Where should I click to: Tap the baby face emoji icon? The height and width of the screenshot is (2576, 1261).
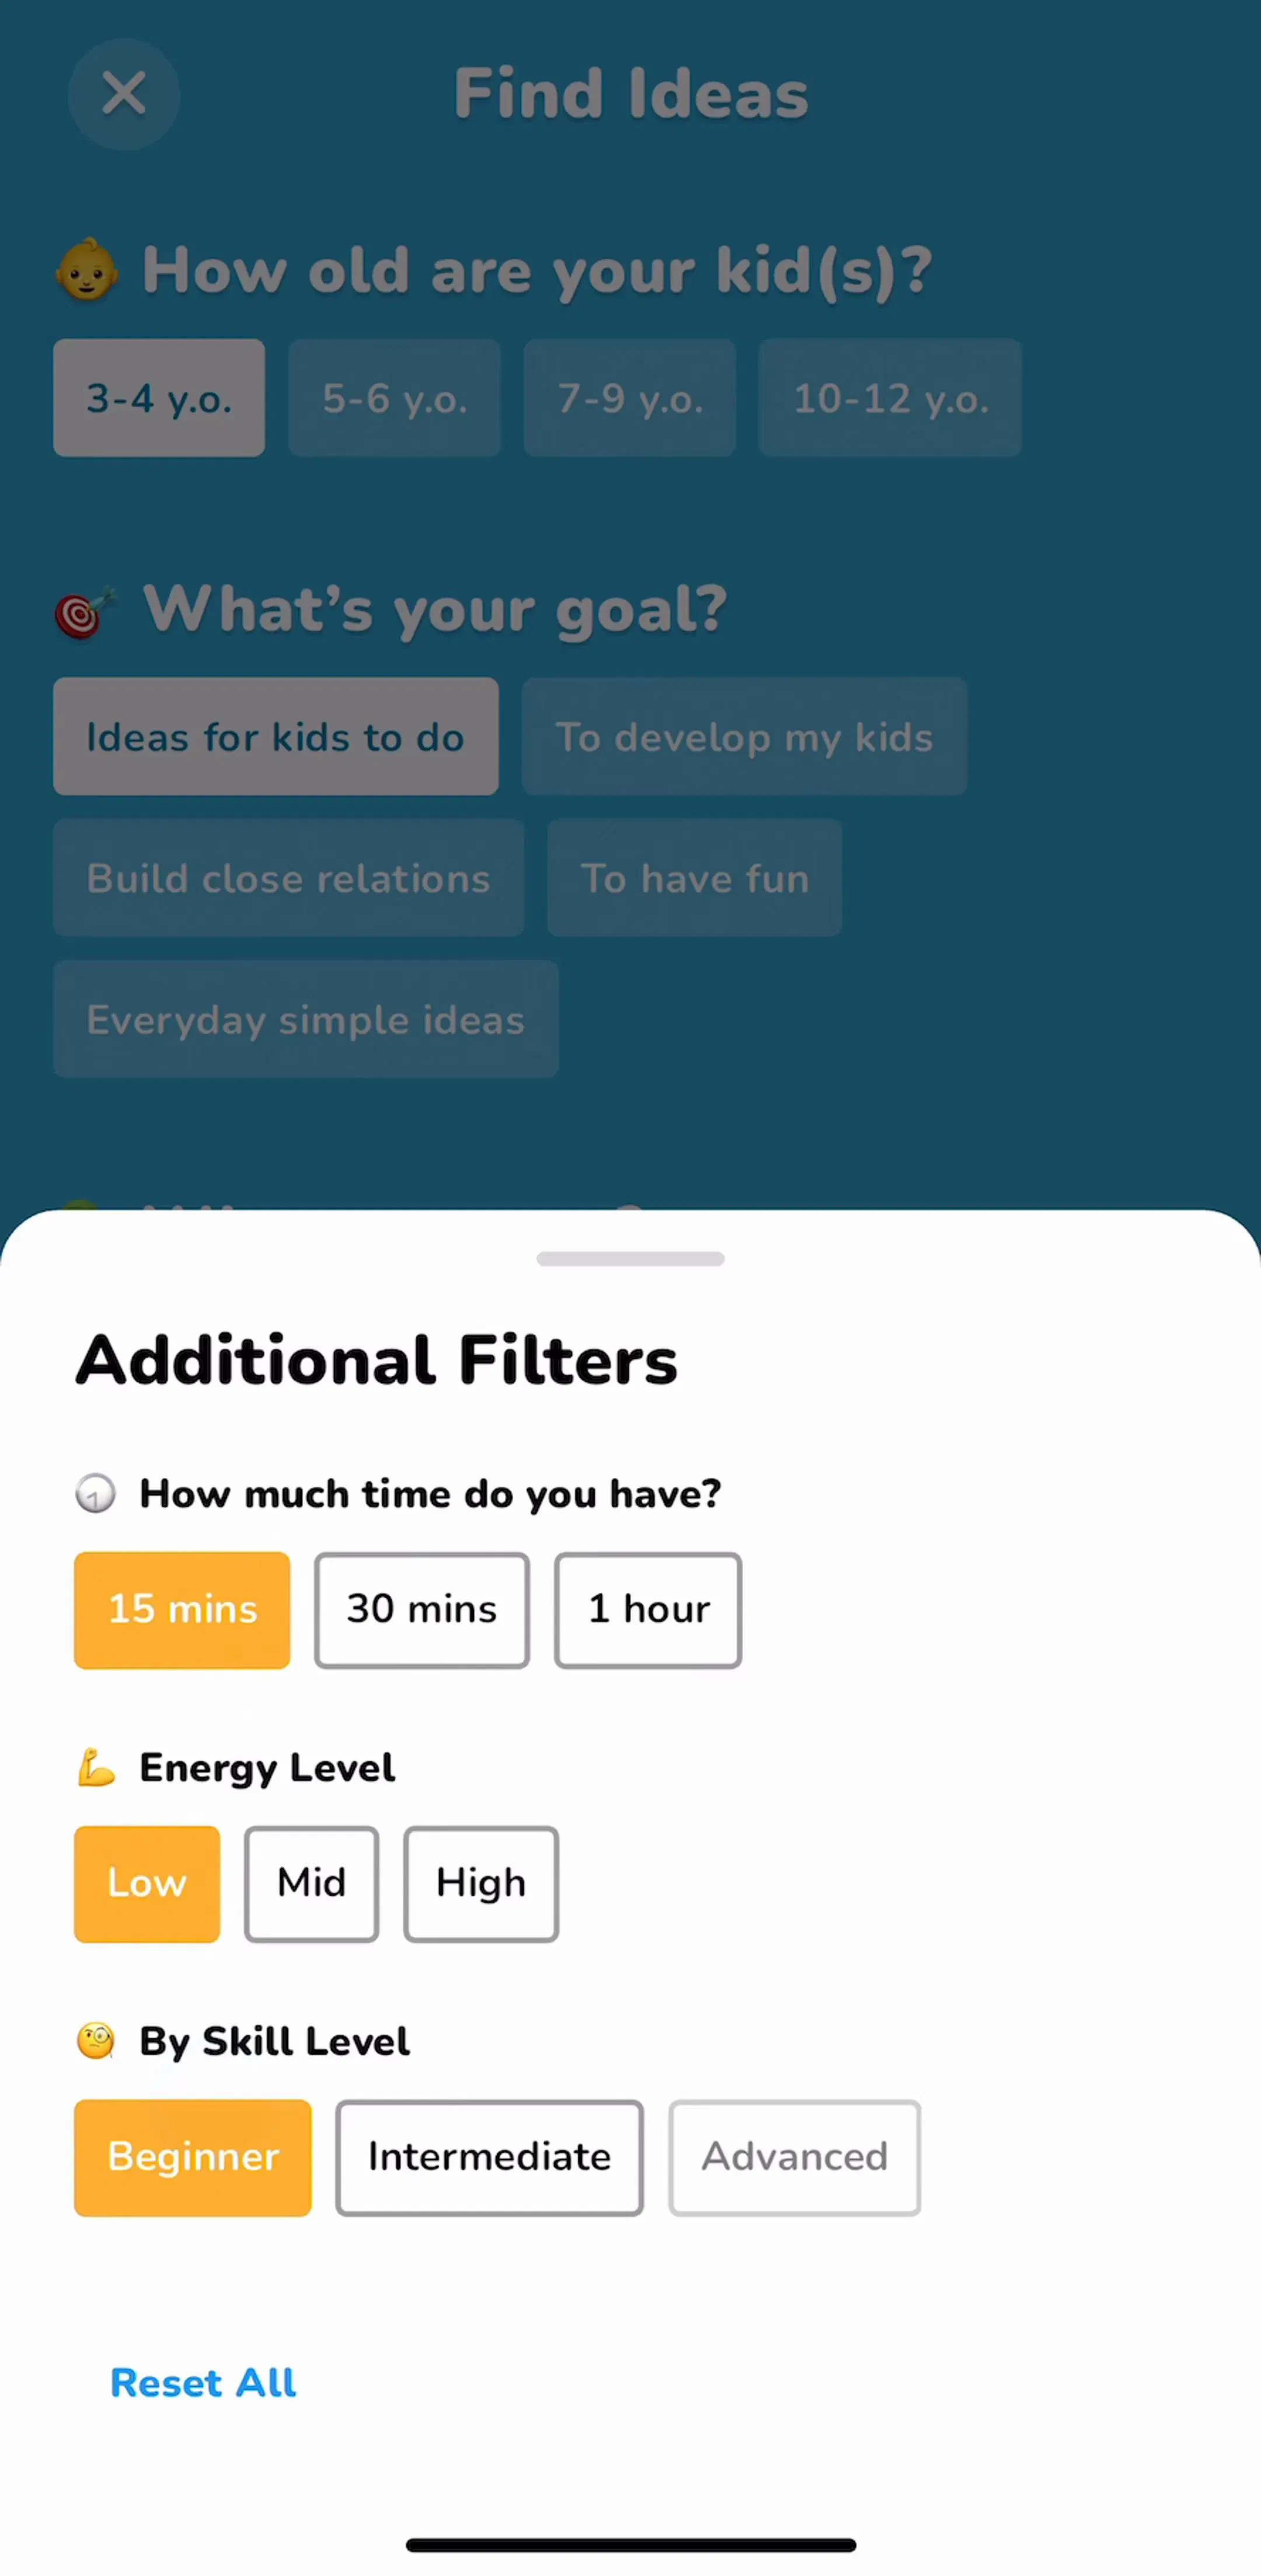tap(87, 269)
